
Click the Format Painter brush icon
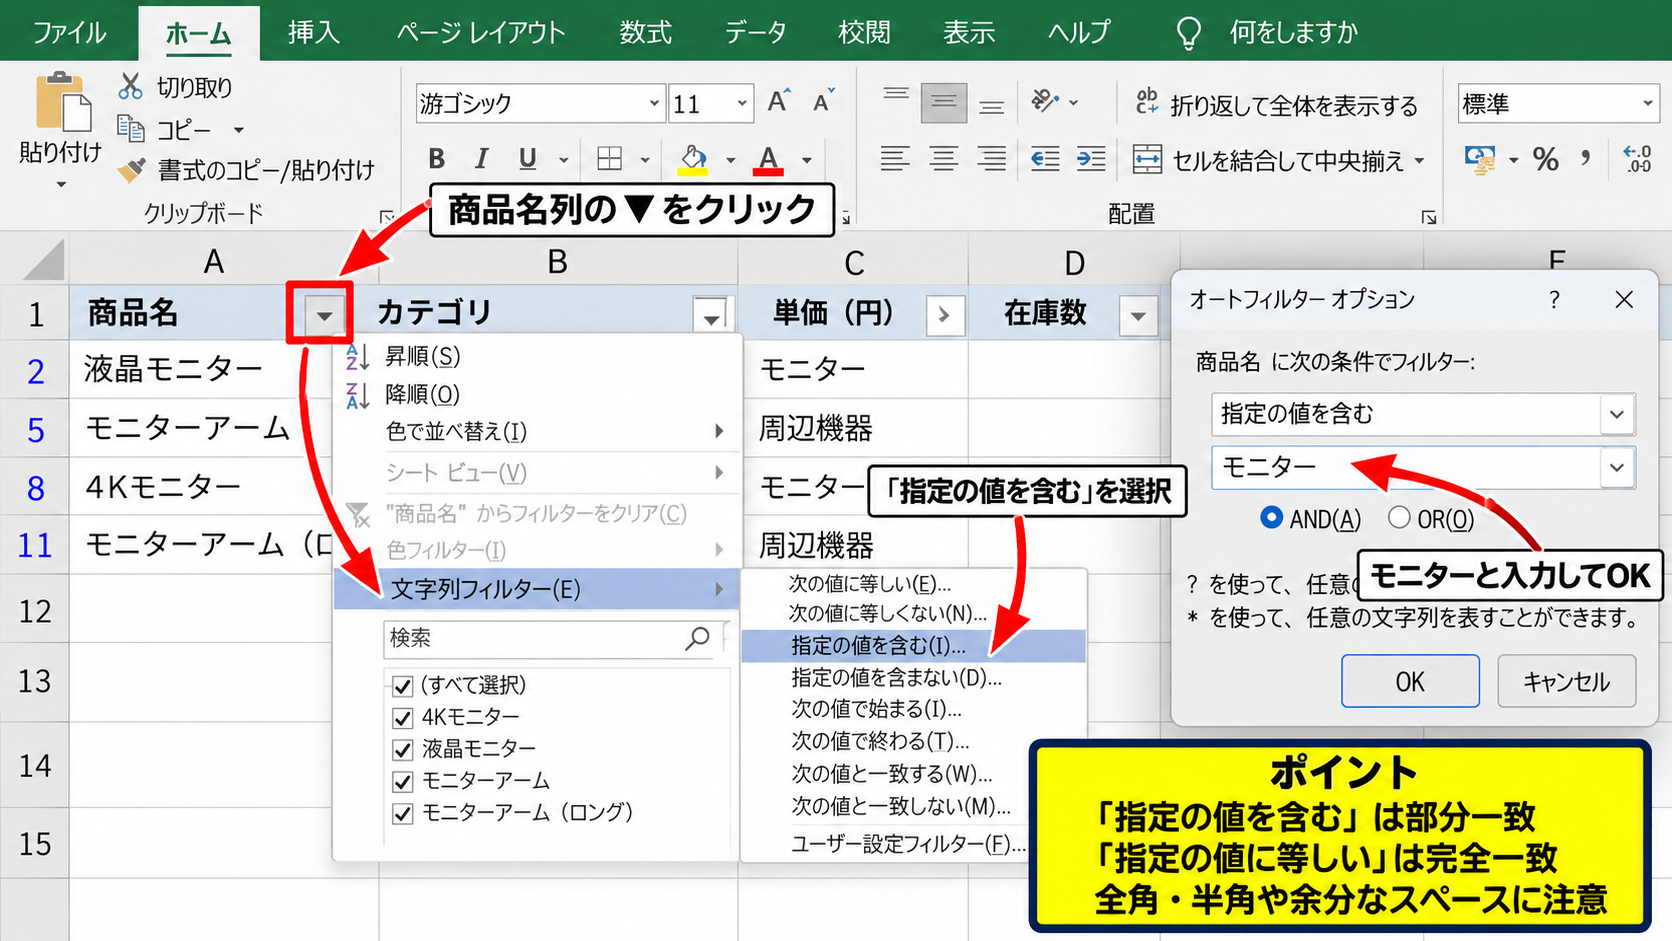click(x=131, y=170)
